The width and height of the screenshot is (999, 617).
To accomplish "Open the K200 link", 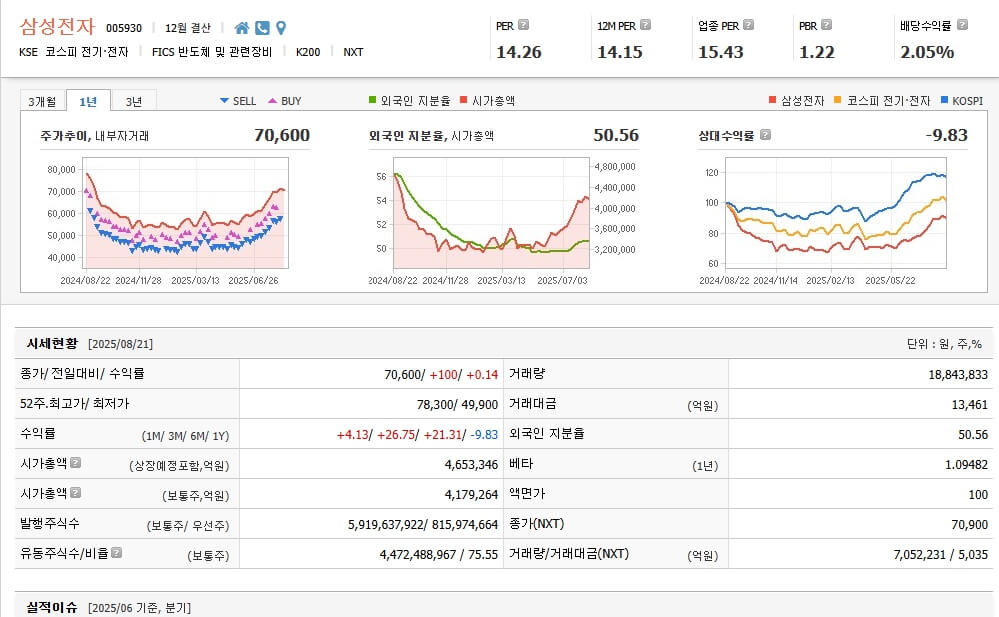I will [307, 51].
